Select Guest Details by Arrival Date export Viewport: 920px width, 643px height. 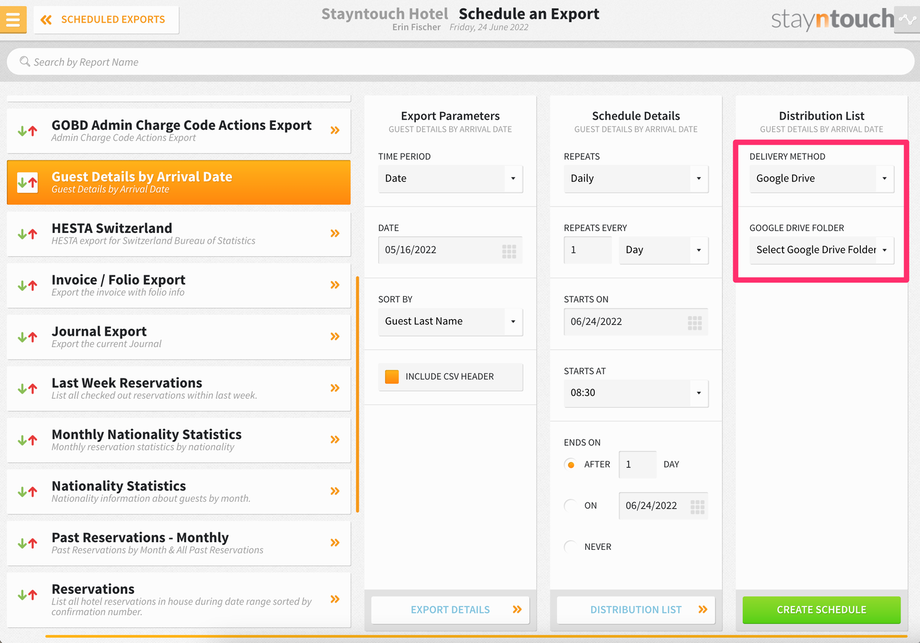(x=178, y=182)
